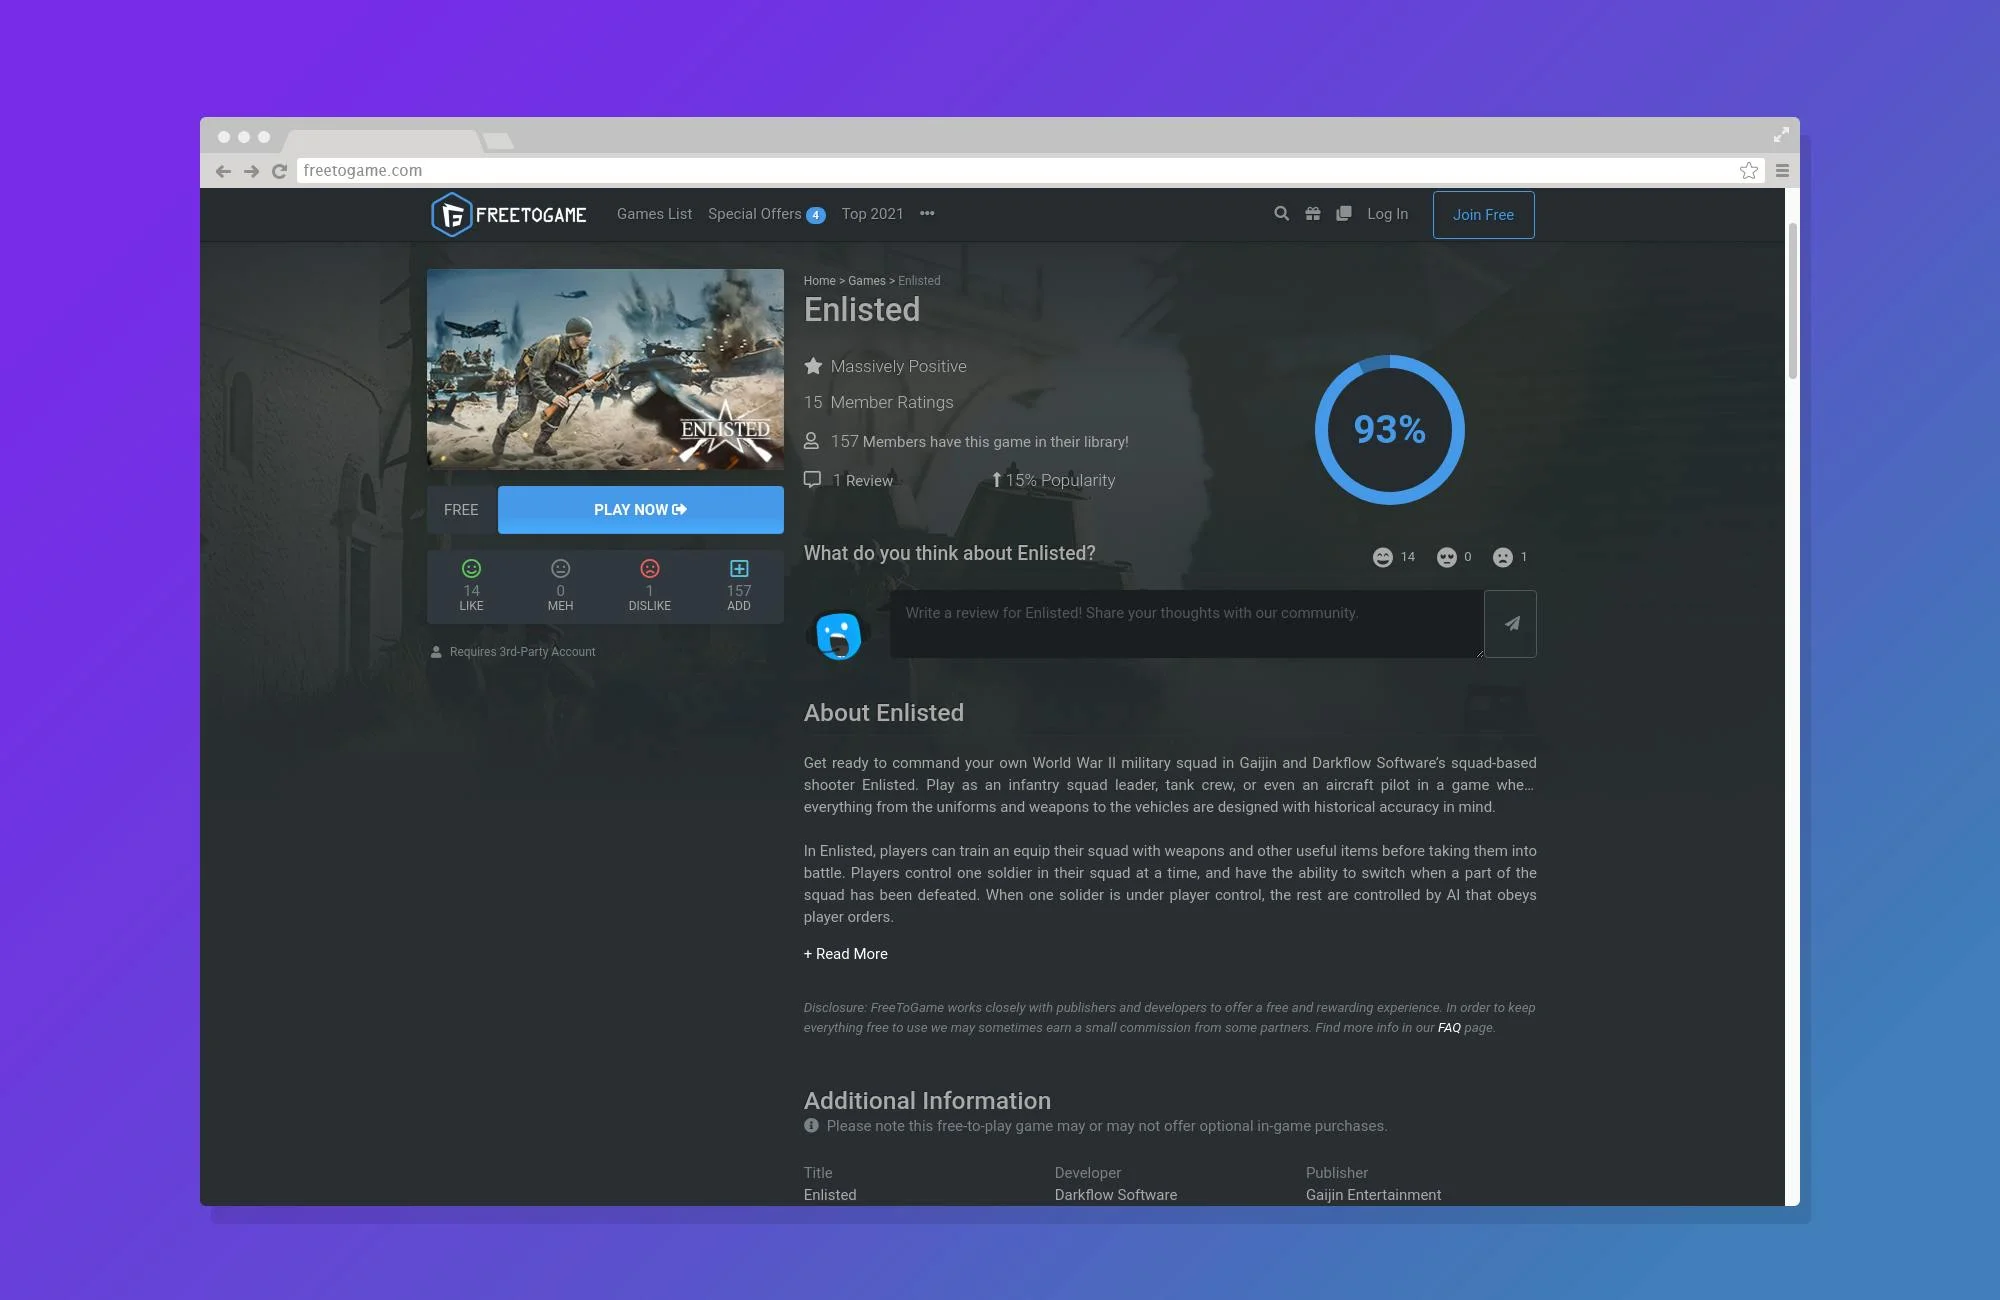Click in the review text area
2000x1300 pixels.
[1186, 624]
